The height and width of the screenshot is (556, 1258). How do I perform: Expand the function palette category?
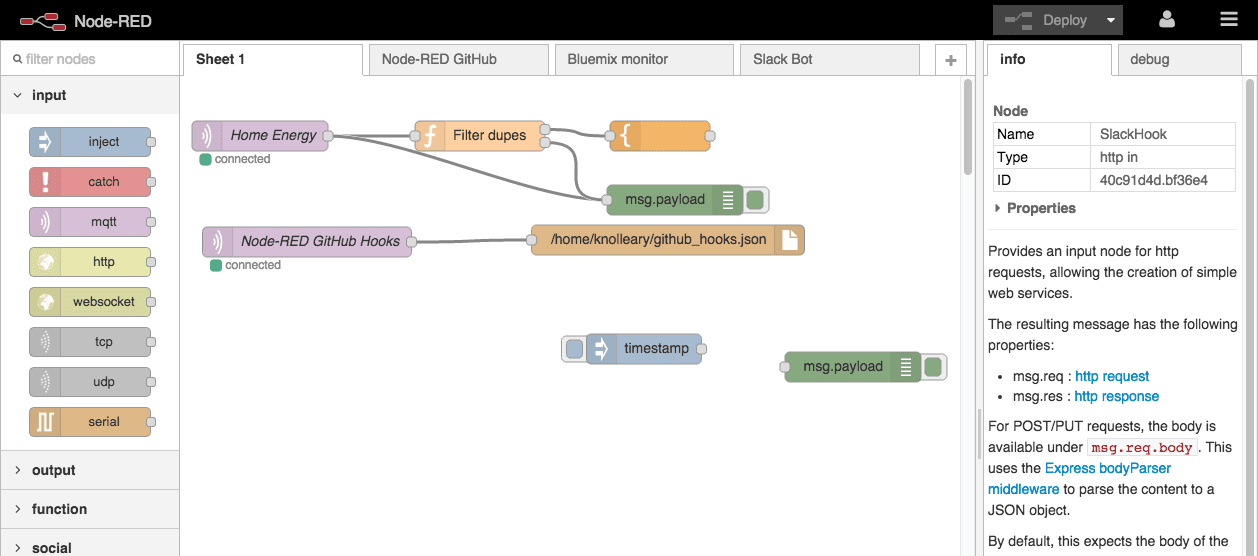click(x=90, y=509)
